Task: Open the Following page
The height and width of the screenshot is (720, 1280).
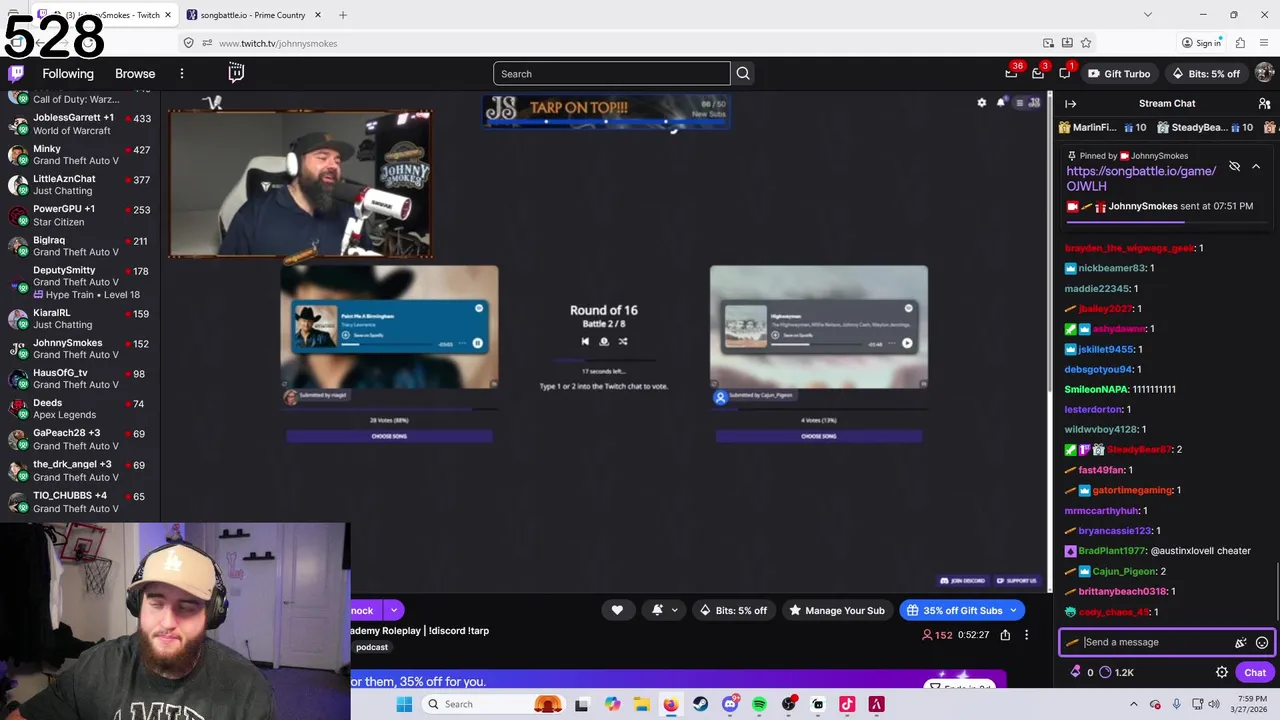Action: [x=68, y=74]
